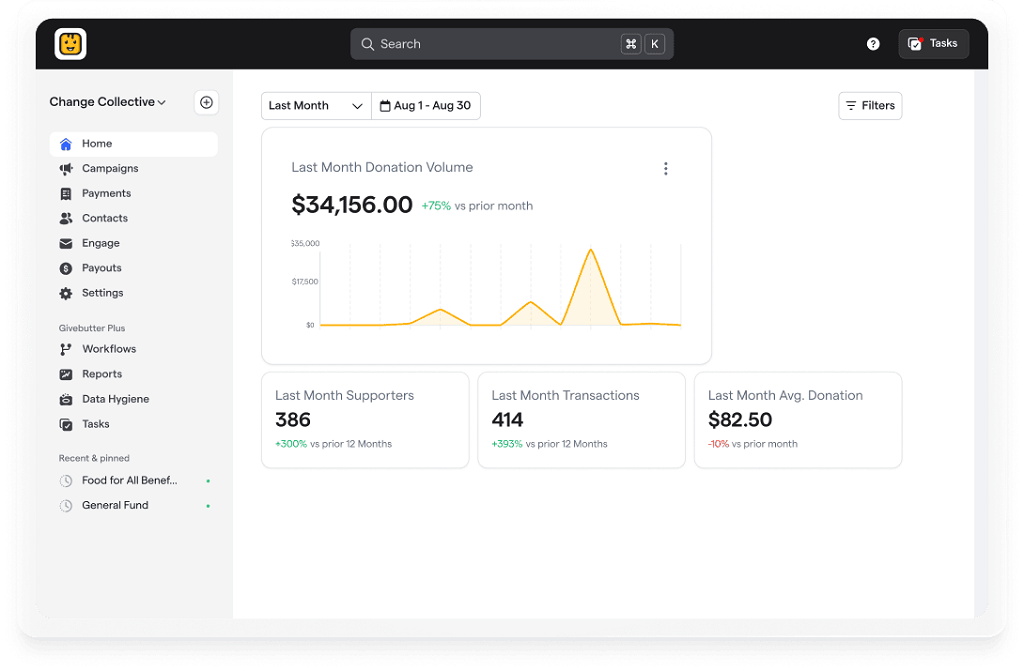The width and height of the screenshot is (1024, 671).
Task: Open the Last Month period dropdown
Action: coord(315,106)
